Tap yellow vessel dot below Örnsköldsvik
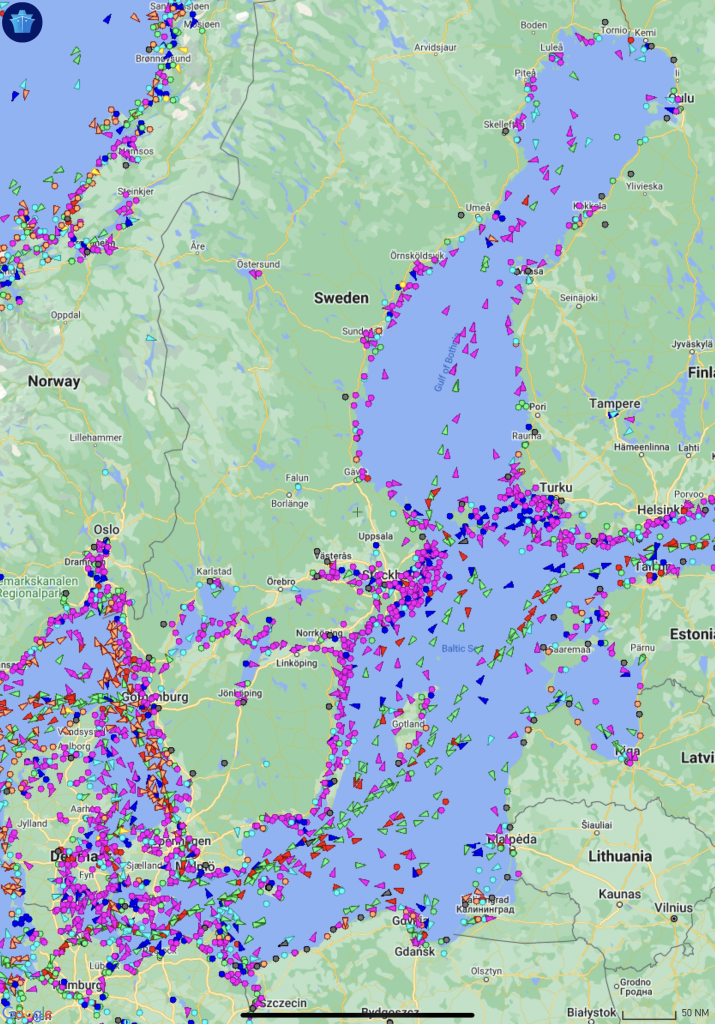 400,285
